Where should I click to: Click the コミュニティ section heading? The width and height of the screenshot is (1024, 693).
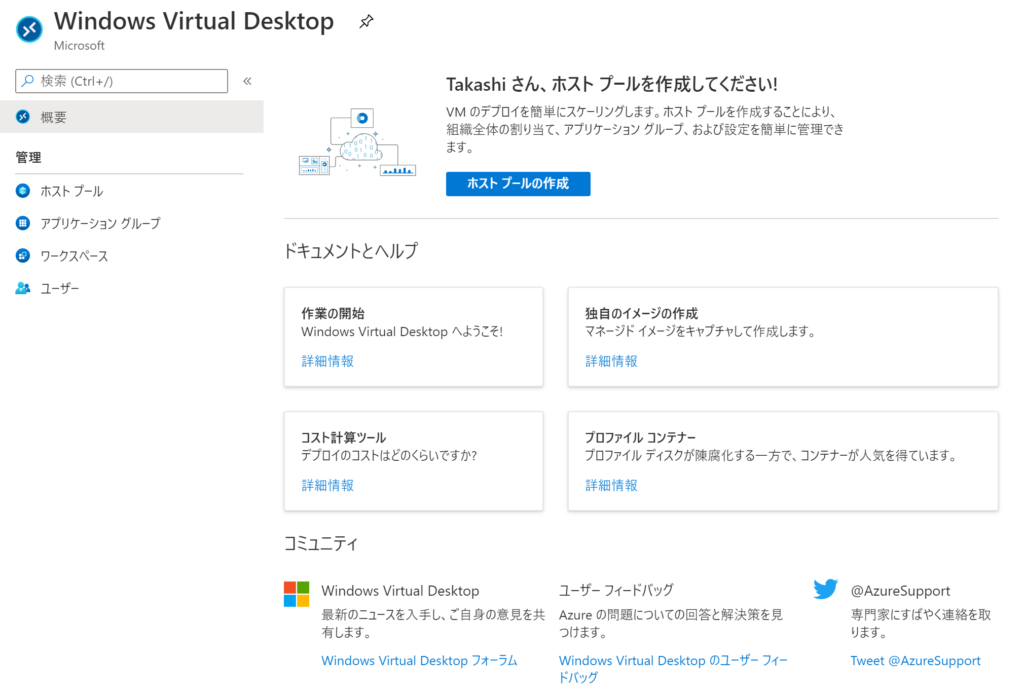click(x=321, y=543)
